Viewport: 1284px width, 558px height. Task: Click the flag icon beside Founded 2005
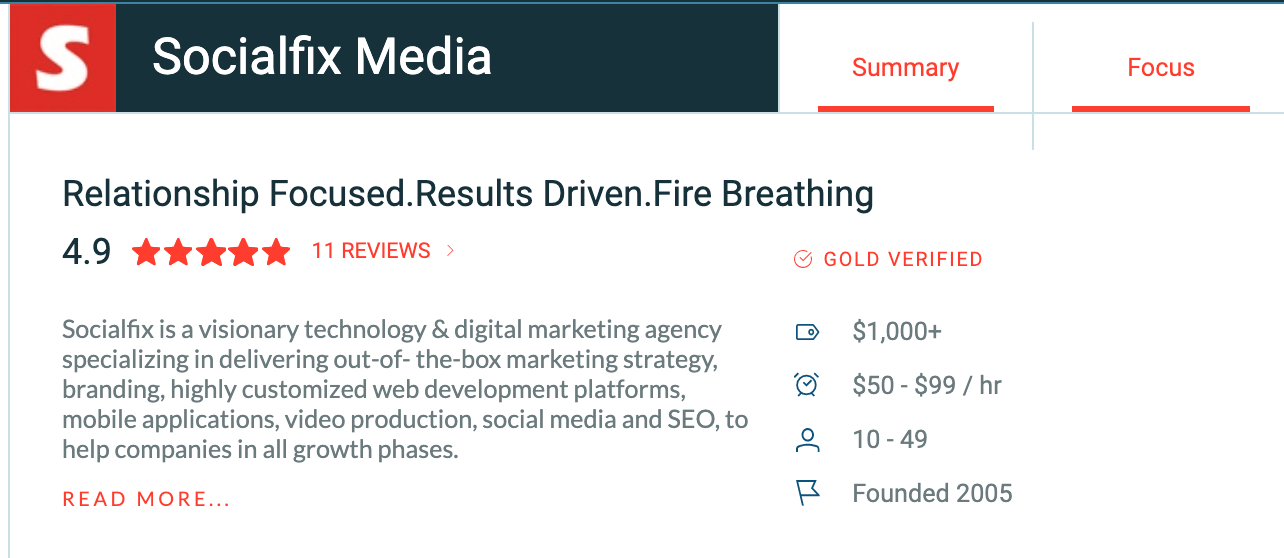[x=808, y=493]
